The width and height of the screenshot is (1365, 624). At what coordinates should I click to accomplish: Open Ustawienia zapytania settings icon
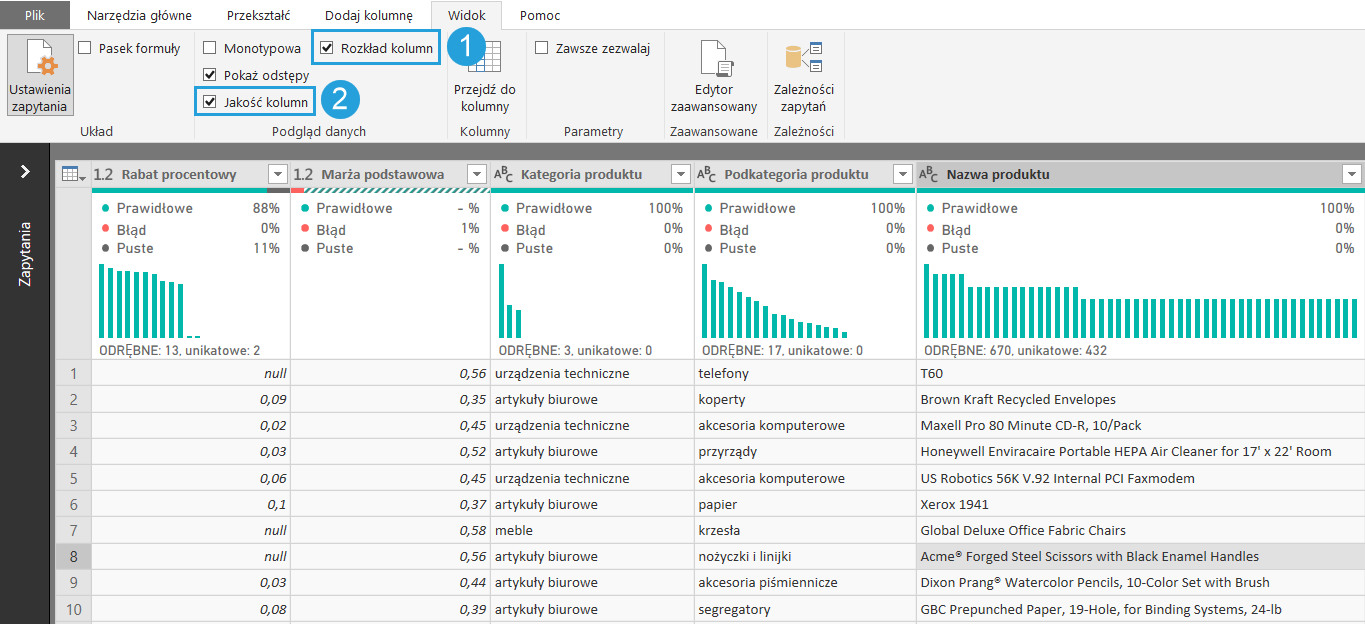tap(40, 62)
